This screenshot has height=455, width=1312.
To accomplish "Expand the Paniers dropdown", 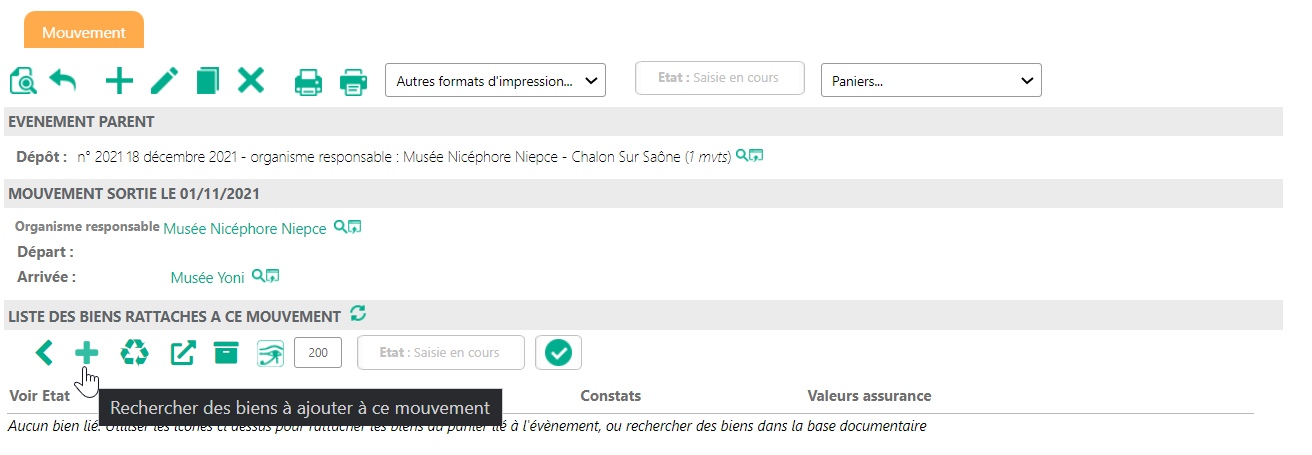I will [x=931, y=80].
